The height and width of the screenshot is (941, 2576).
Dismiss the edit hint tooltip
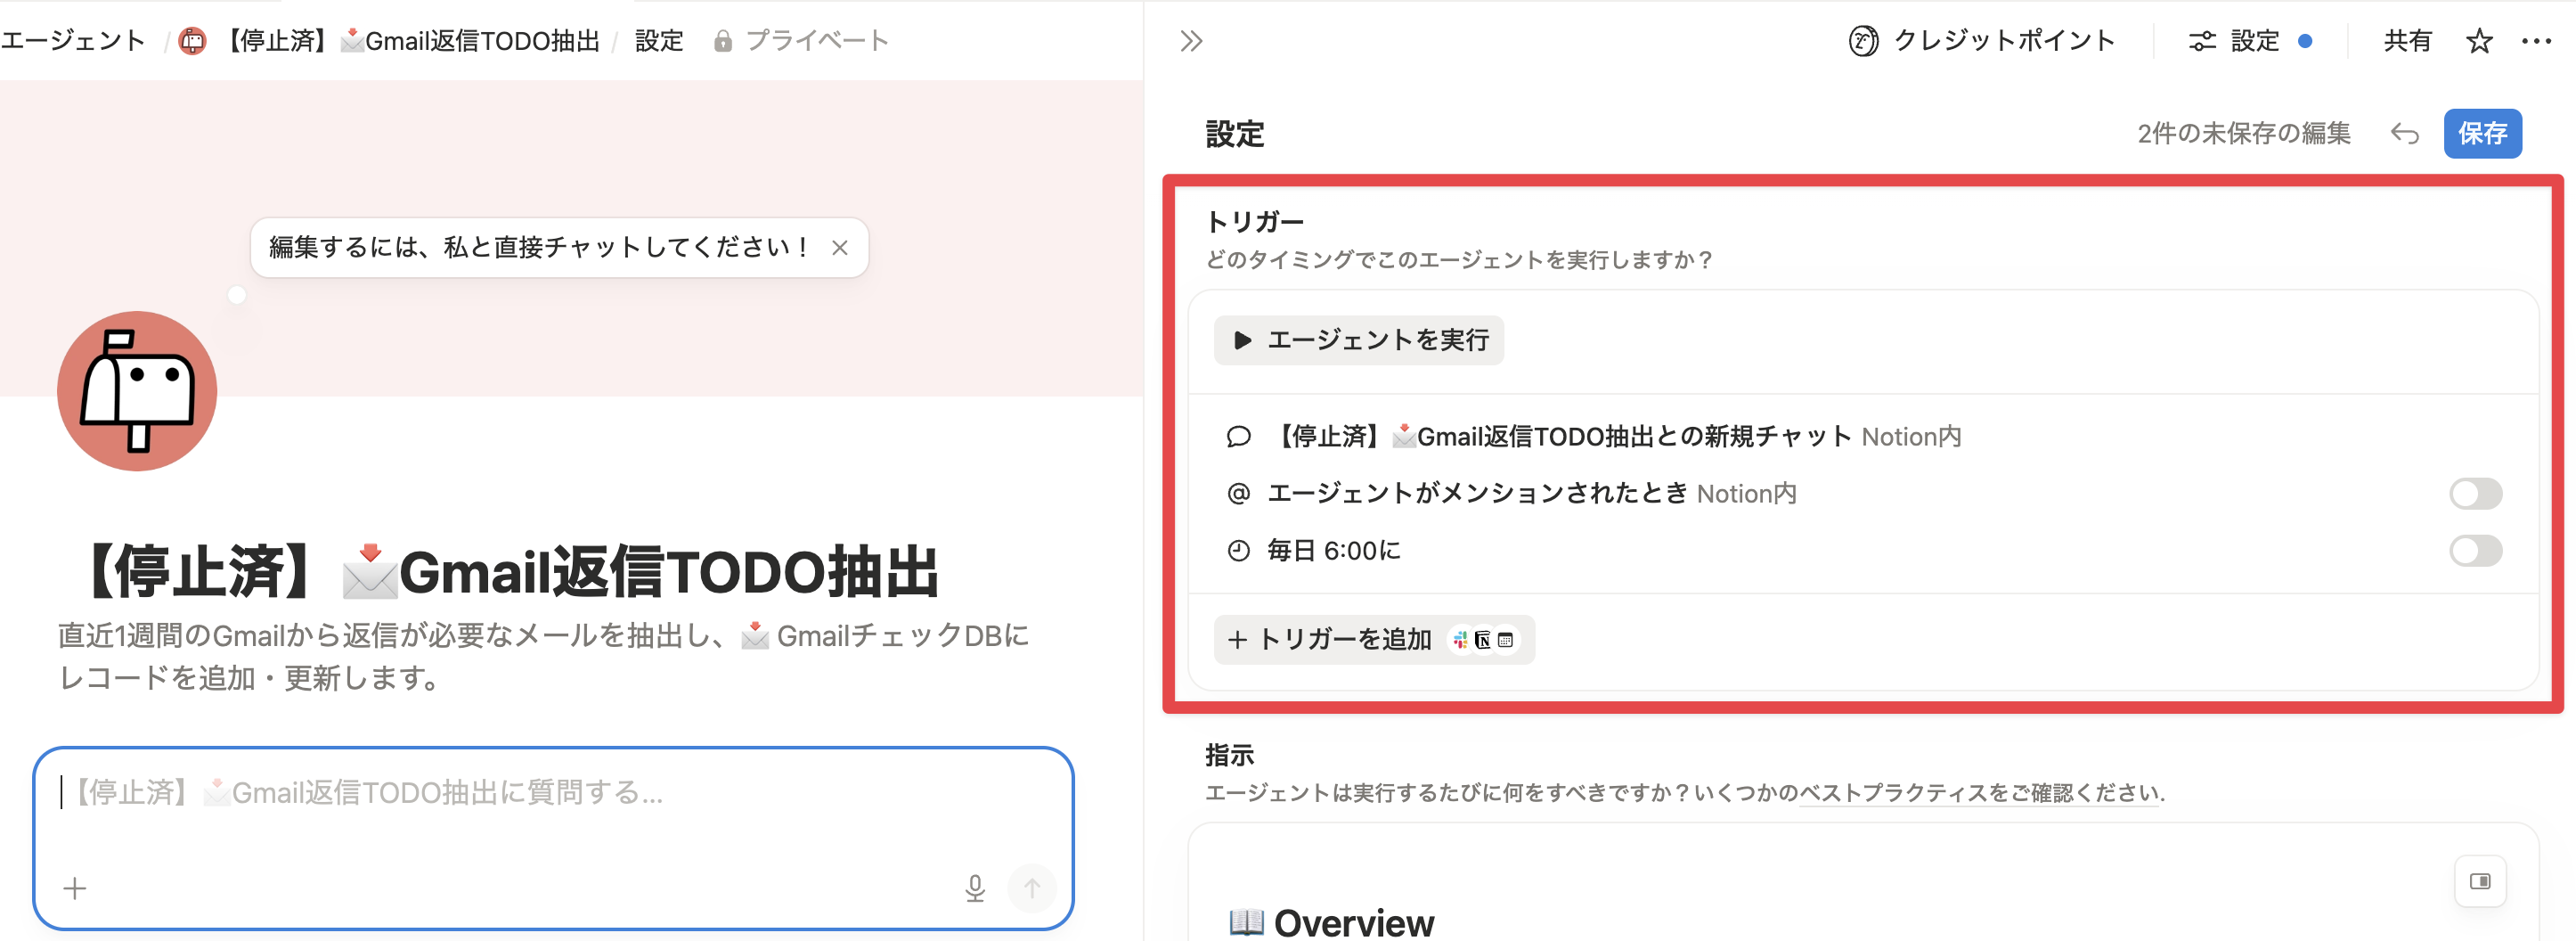point(840,248)
